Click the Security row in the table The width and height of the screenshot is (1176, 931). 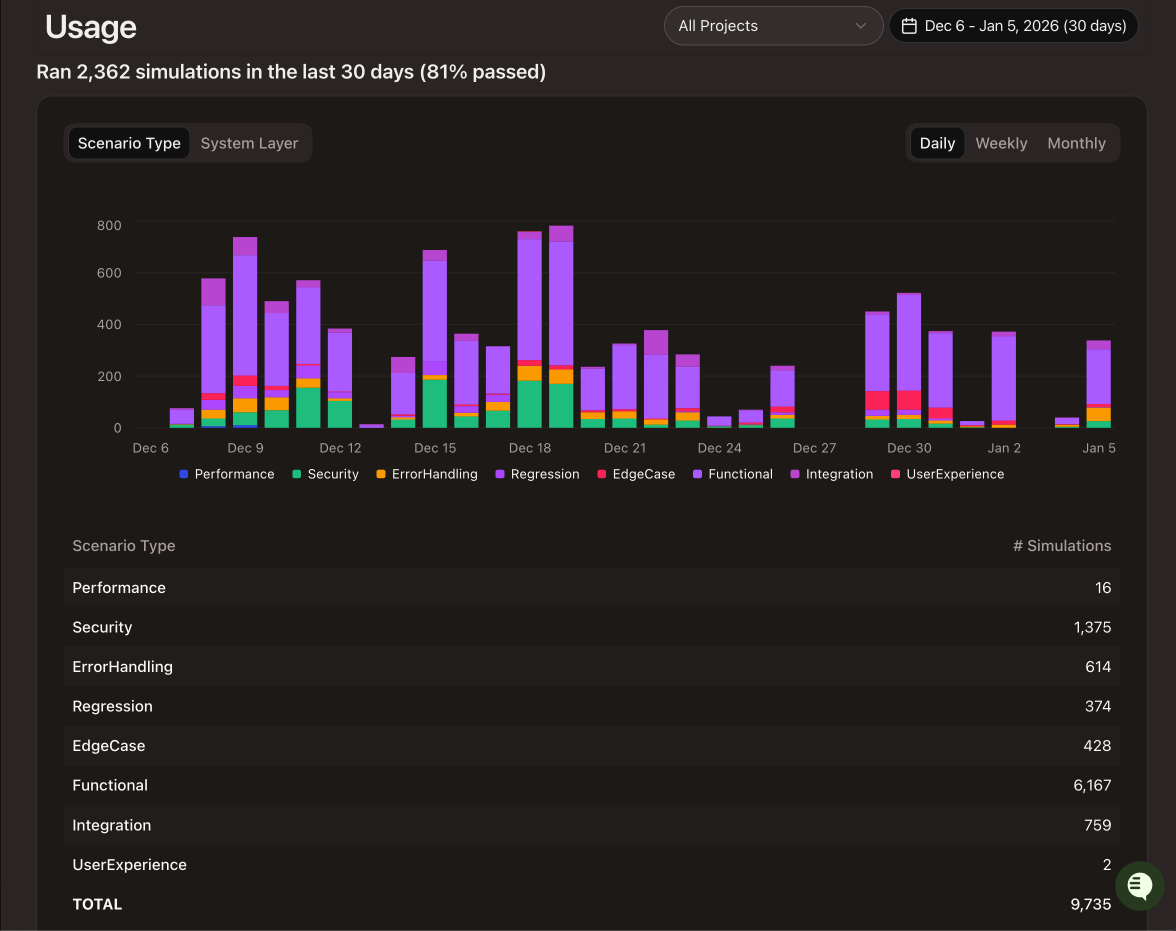588,627
